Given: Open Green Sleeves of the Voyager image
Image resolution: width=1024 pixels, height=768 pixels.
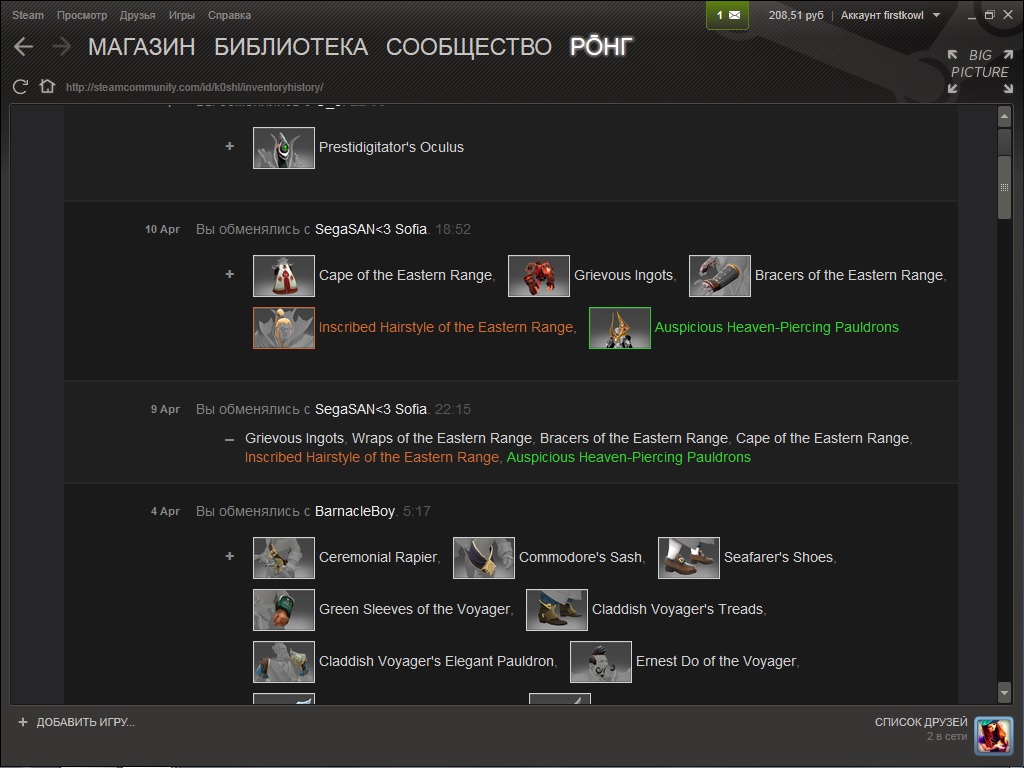Looking at the screenshot, I should [283, 609].
